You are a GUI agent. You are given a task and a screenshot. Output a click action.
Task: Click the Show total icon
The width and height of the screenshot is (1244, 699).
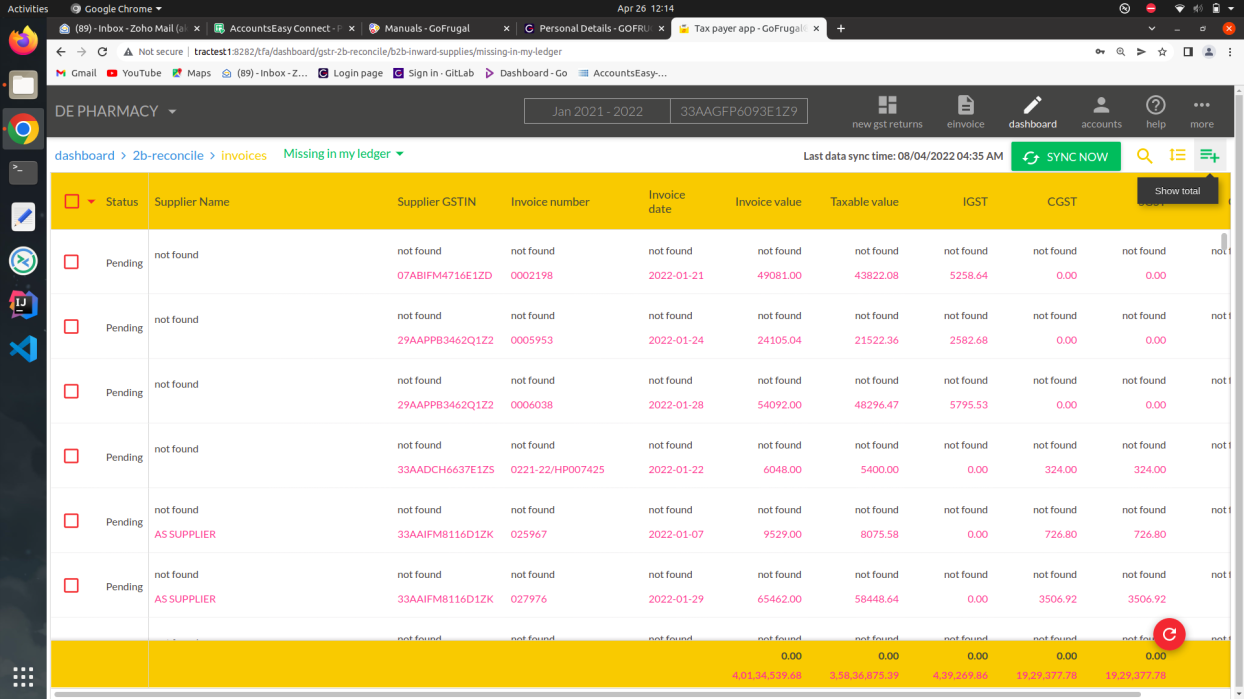1209,156
